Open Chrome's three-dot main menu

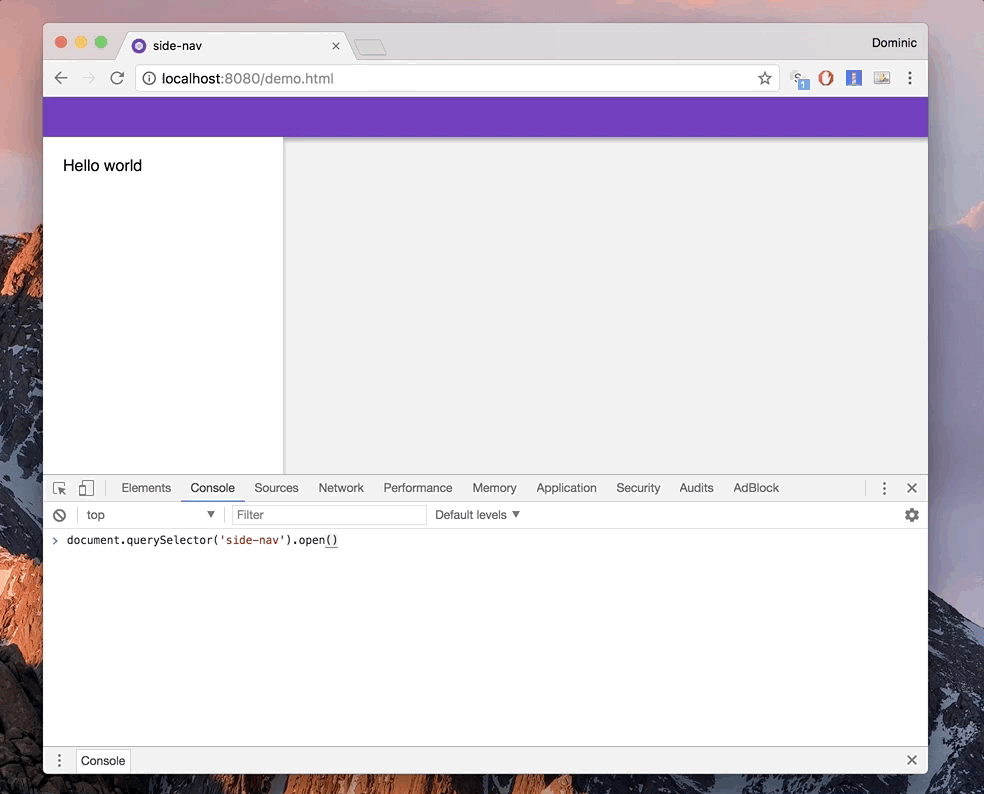click(909, 78)
